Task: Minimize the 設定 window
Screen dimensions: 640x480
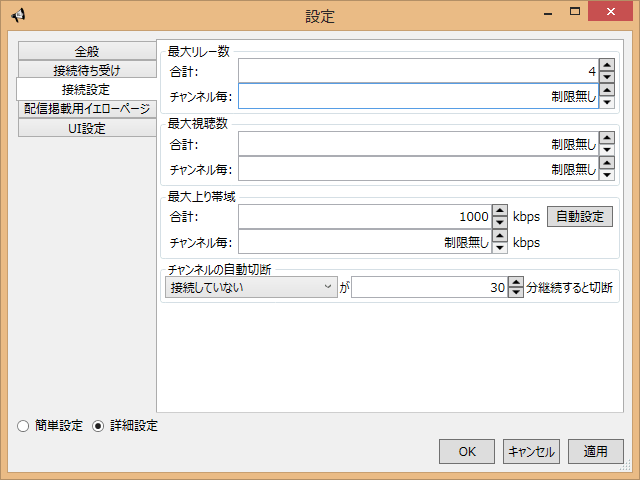Action: (548, 13)
